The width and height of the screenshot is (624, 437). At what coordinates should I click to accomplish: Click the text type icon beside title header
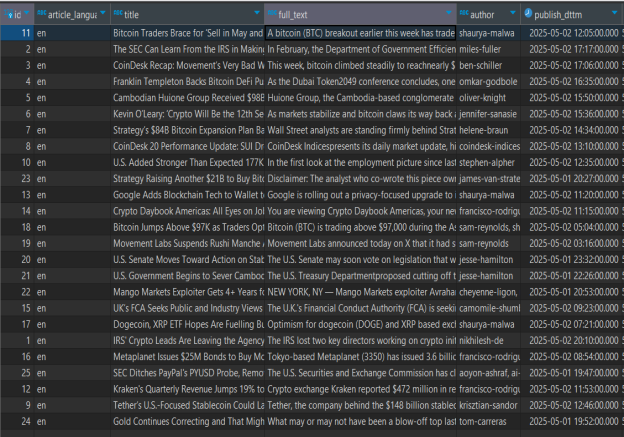(x=118, y=13)
